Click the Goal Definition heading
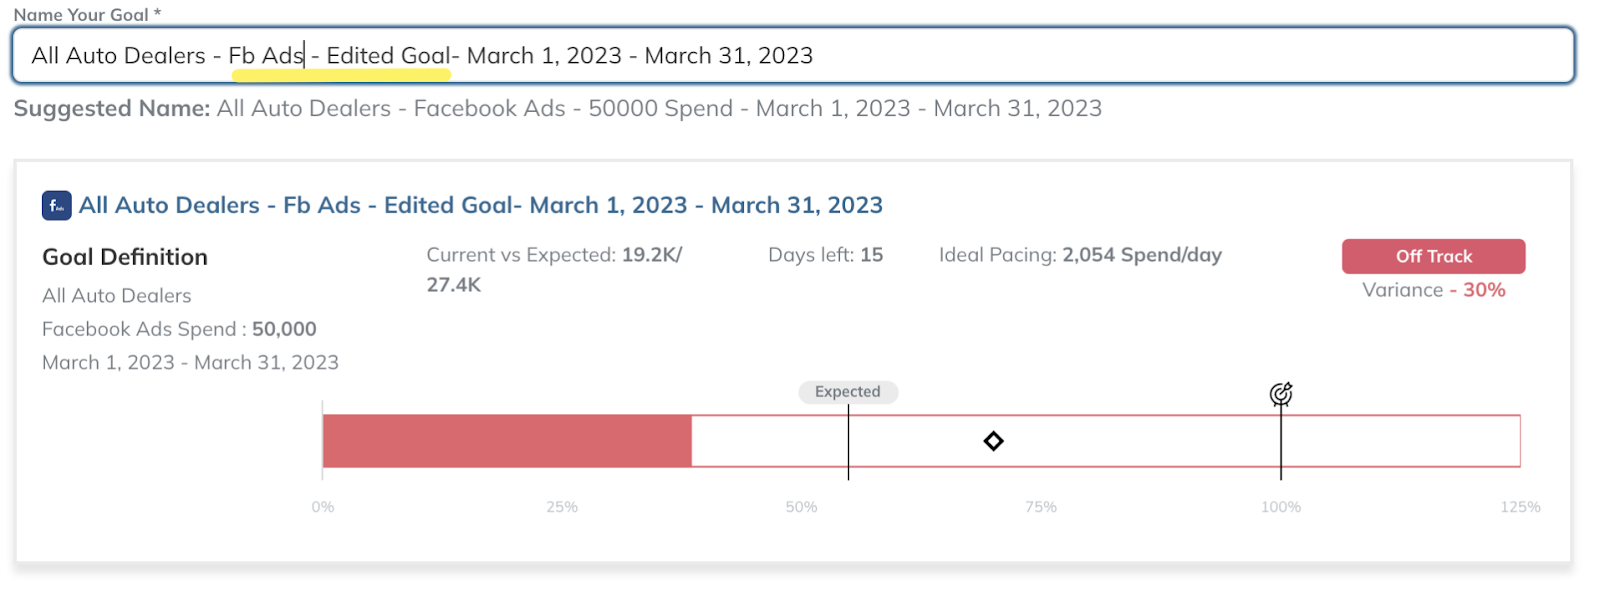1600x602 pixels. click(125, 257)
